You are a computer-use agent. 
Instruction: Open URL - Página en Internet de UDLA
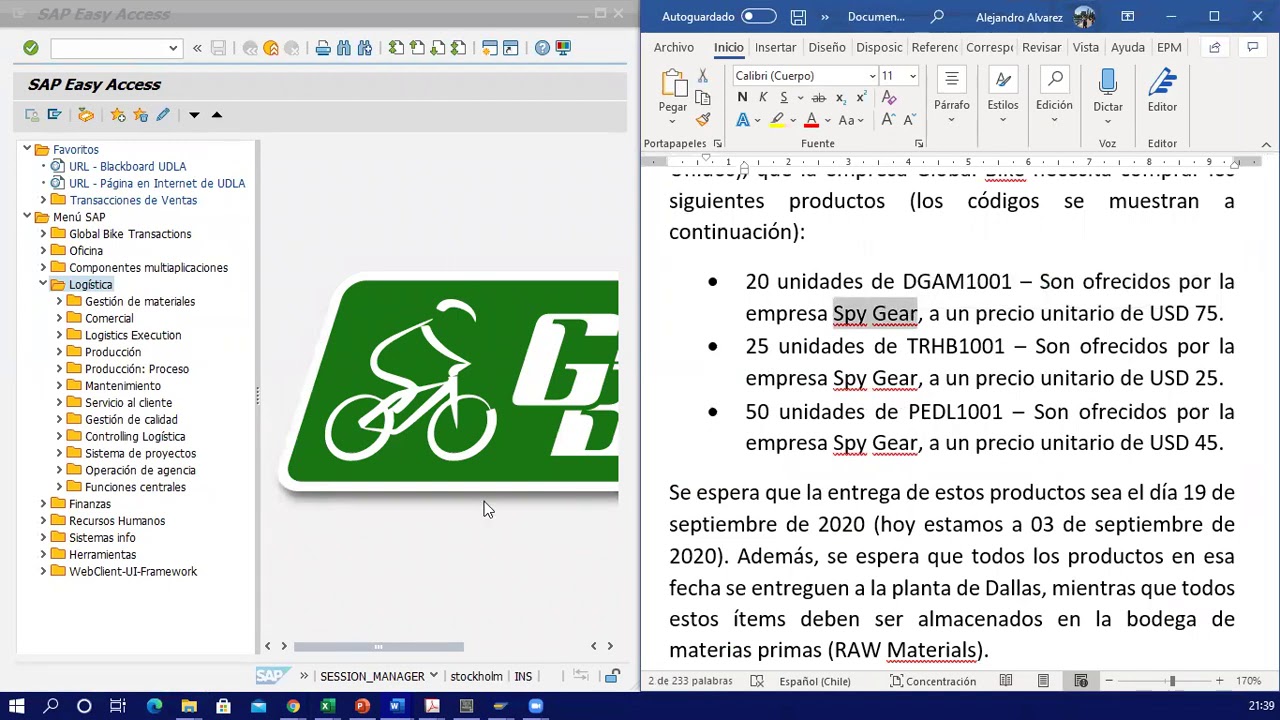pyautogui.click(x=157, y=183)
